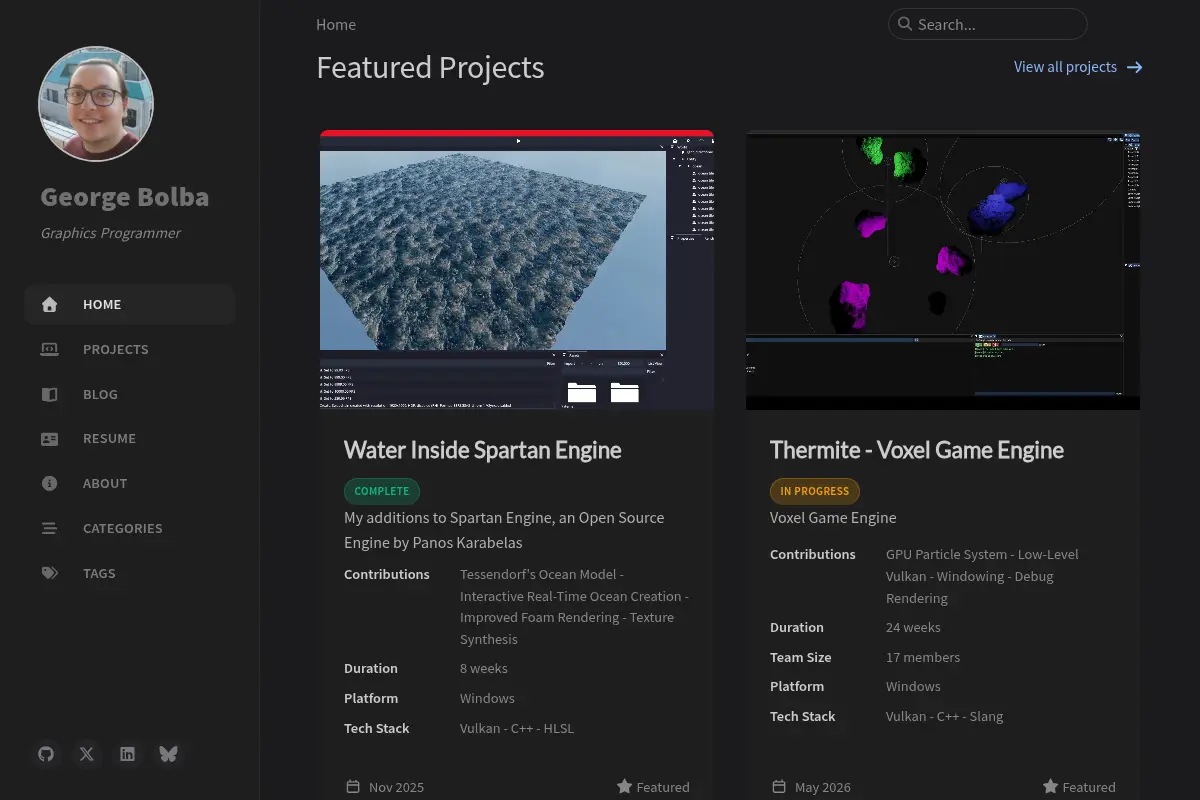Viewport: 1200px width, 800px height.
Task: Click the Home breadcrumb link
Action: point(336,24)
